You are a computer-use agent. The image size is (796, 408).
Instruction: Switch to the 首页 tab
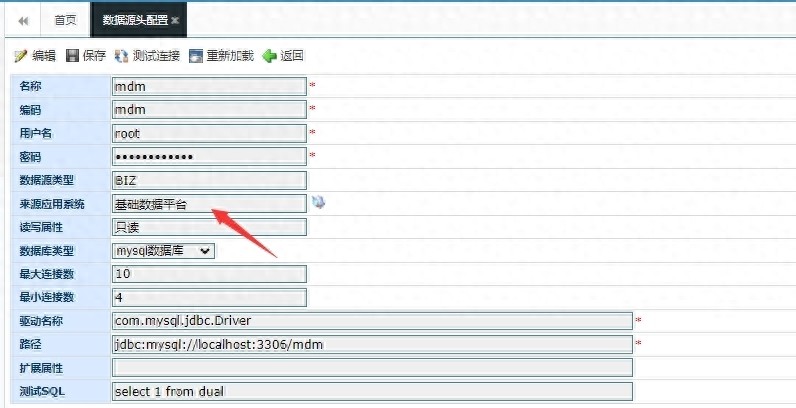(x=65, y=20)
